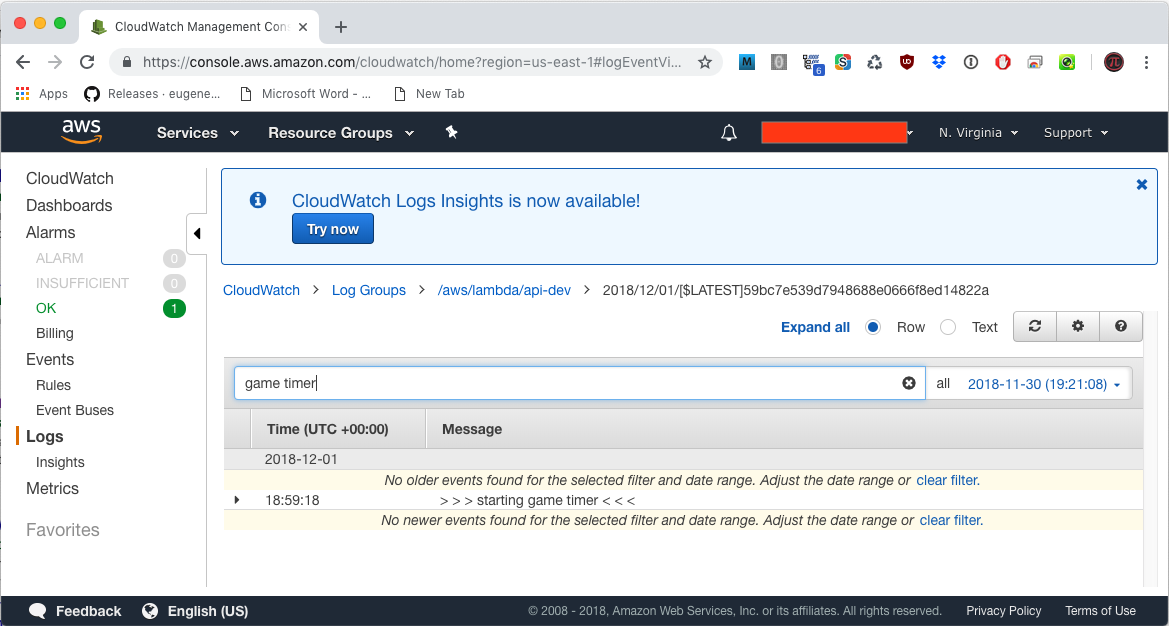Go to Log Groups breadcrumb link
The image size is (1169, 626).
369,290
